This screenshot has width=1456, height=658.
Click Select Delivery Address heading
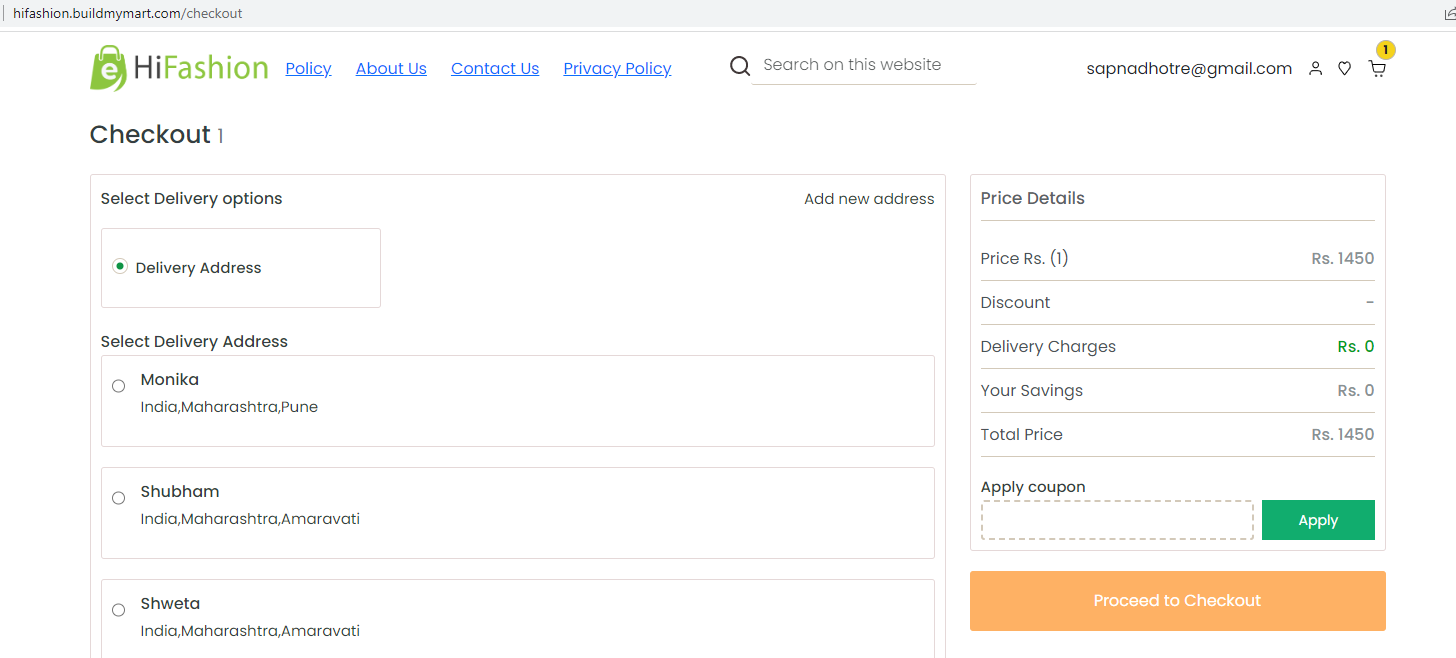[194, 341]
